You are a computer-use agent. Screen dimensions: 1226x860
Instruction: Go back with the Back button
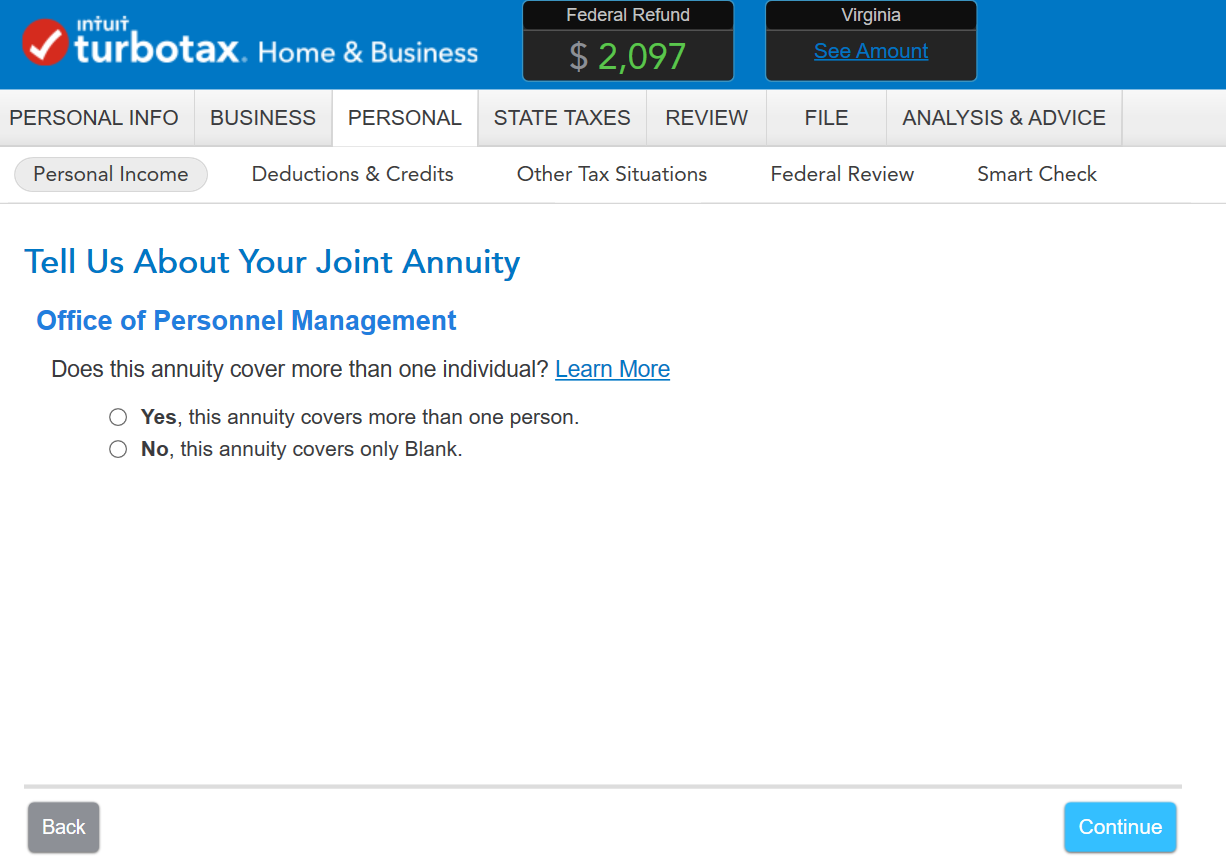(64, 827)
